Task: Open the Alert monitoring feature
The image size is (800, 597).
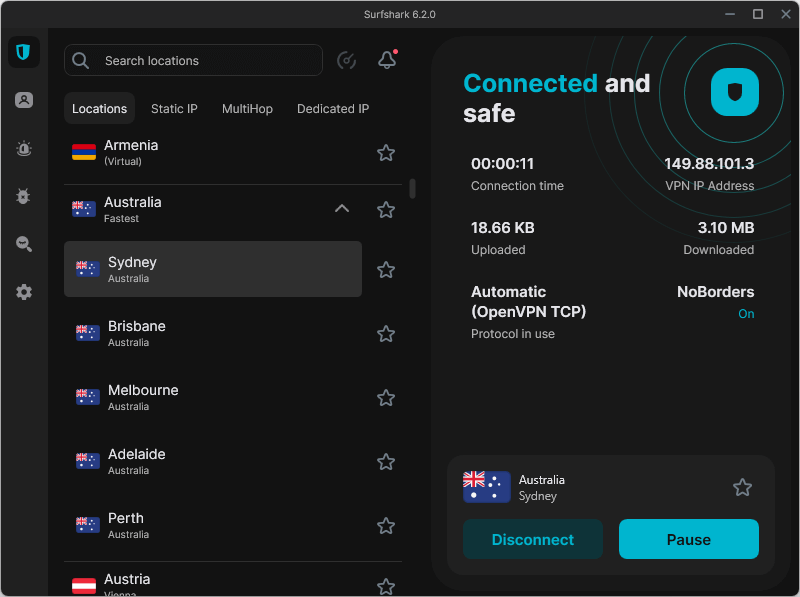Action: click(23, 148)
